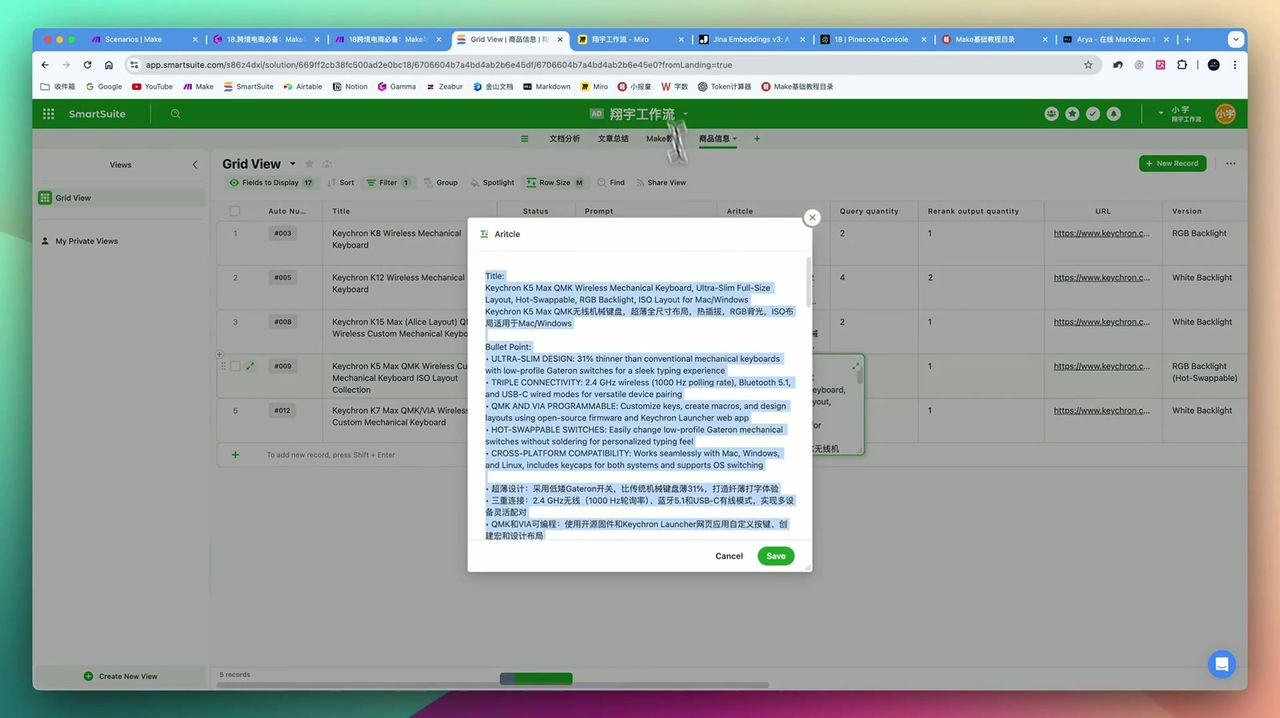
Task: Open the notifications bell icon
Action: (1113, 114)
